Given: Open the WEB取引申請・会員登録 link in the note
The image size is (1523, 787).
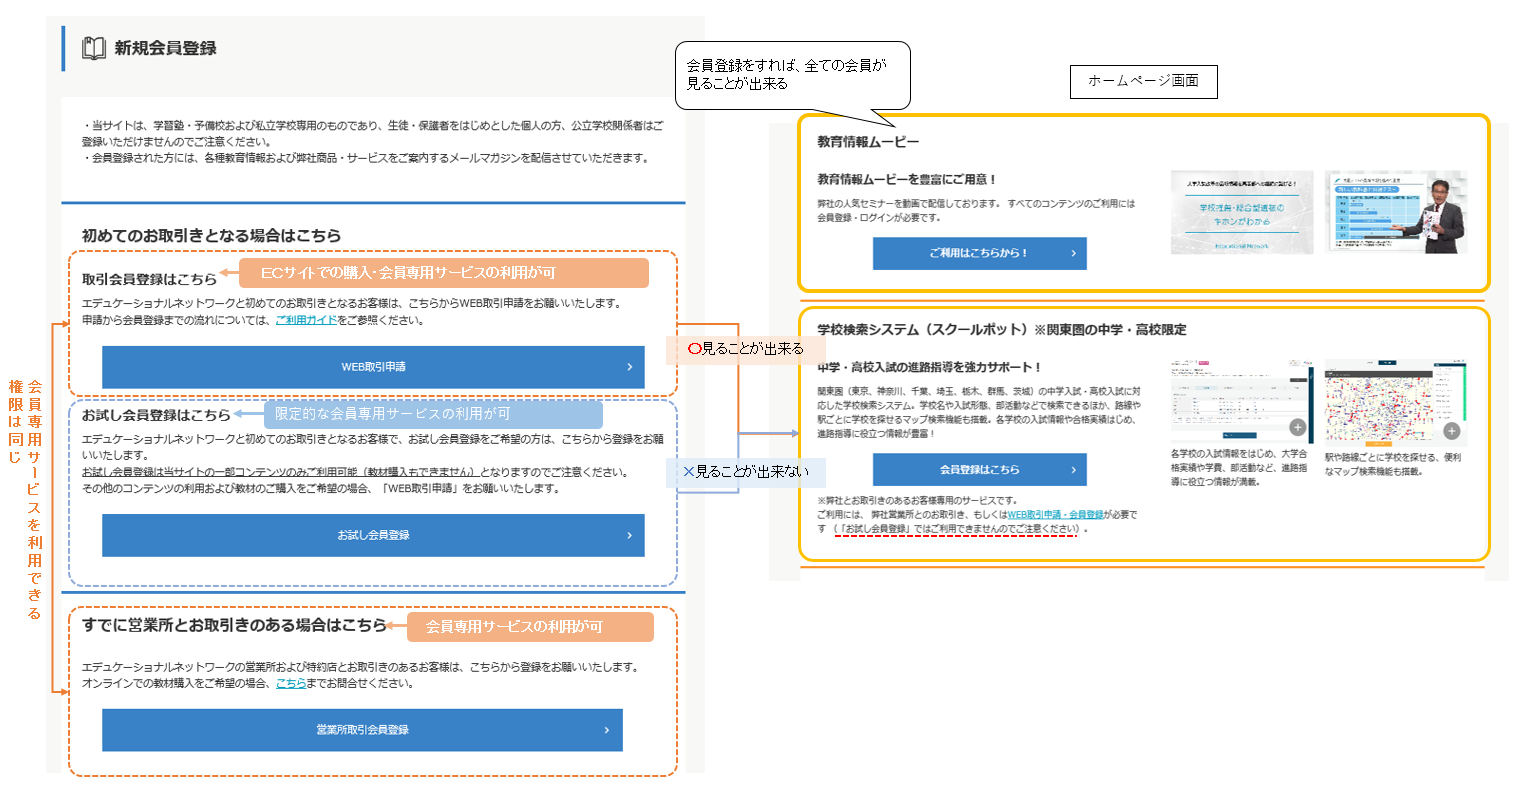Looking at the screenshot, I should point(1055,515).
